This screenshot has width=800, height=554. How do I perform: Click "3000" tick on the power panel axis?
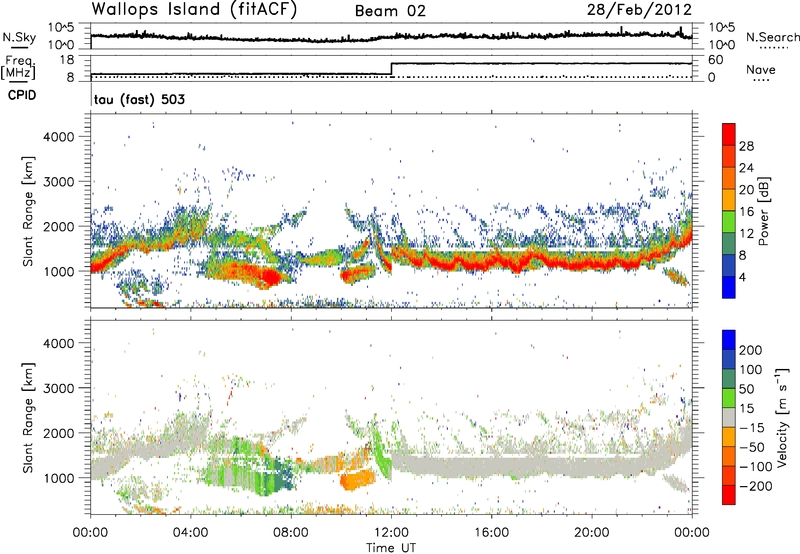[x=58, y=182]
